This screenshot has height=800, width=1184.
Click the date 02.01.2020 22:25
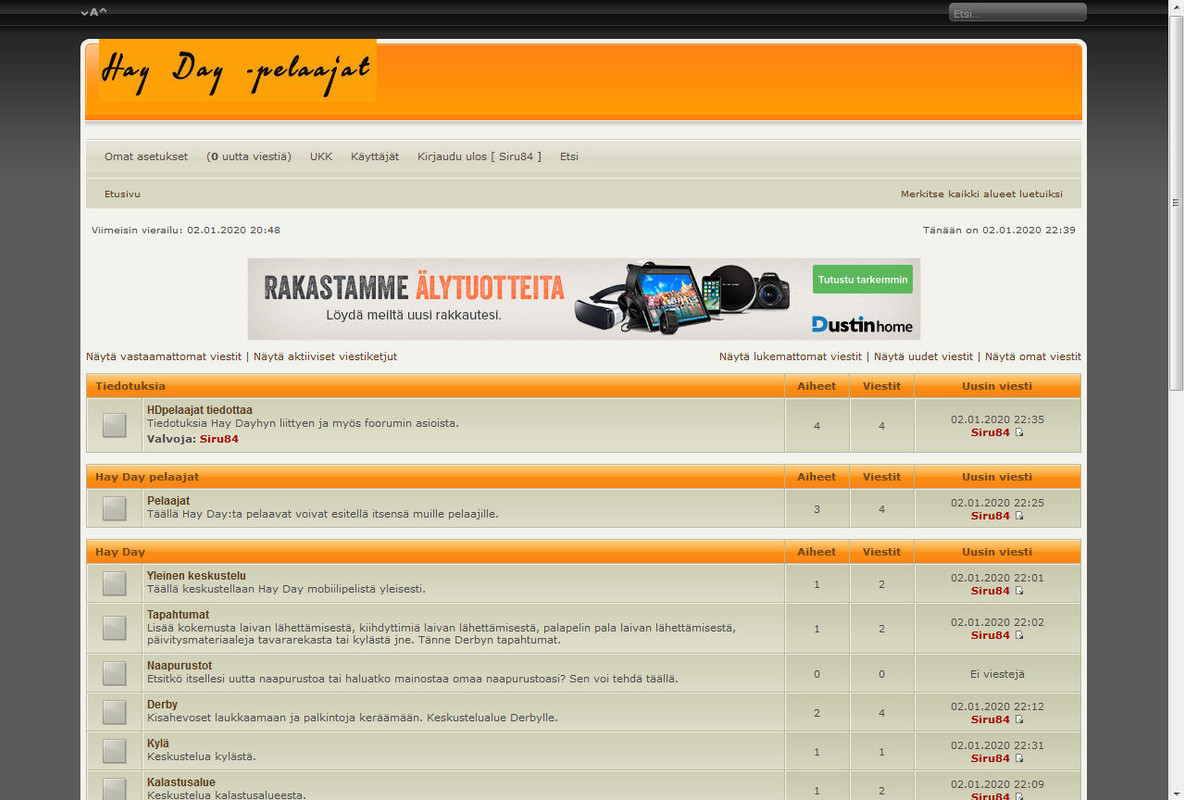[997, 502]
